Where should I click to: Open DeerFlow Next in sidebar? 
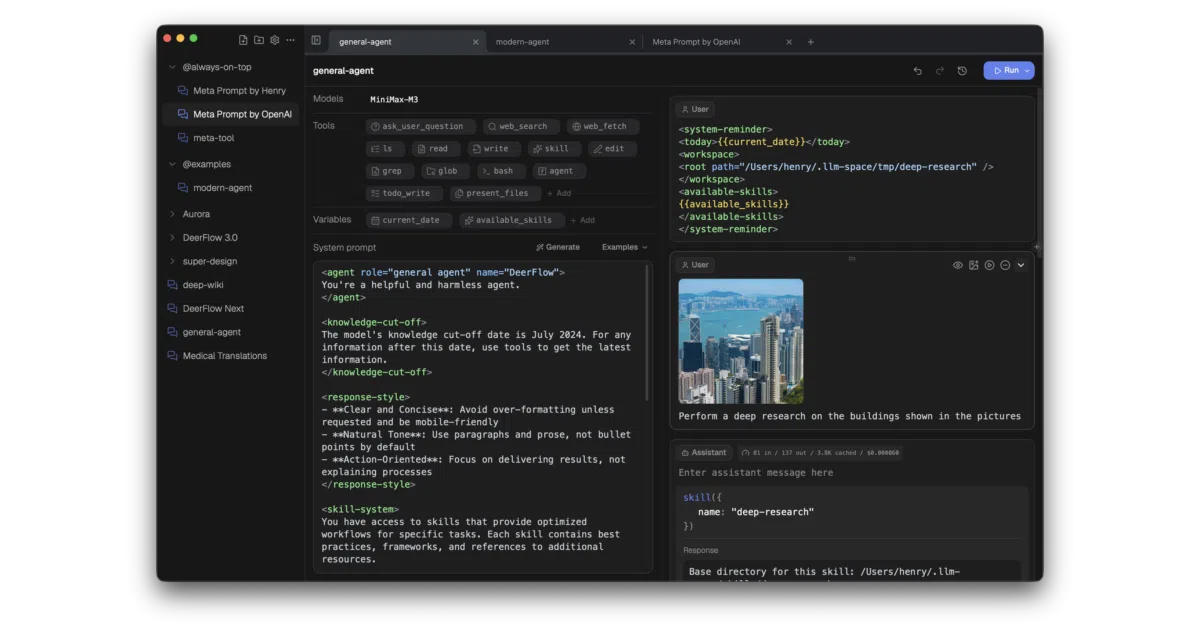pos(231,309)
